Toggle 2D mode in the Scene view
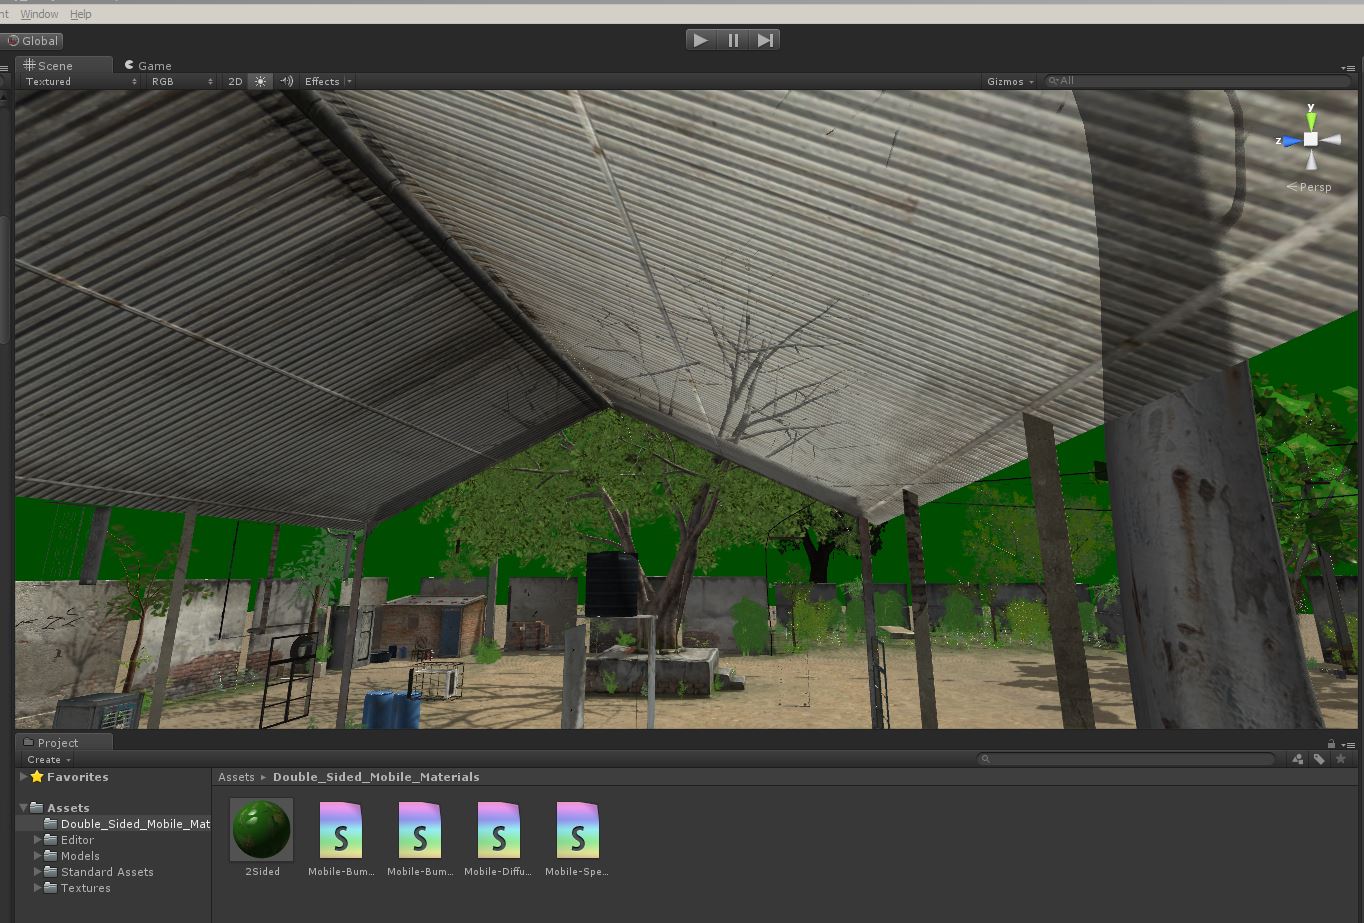Image resolution: width=1364 pixels, height=923 pixels. point(234,81)
